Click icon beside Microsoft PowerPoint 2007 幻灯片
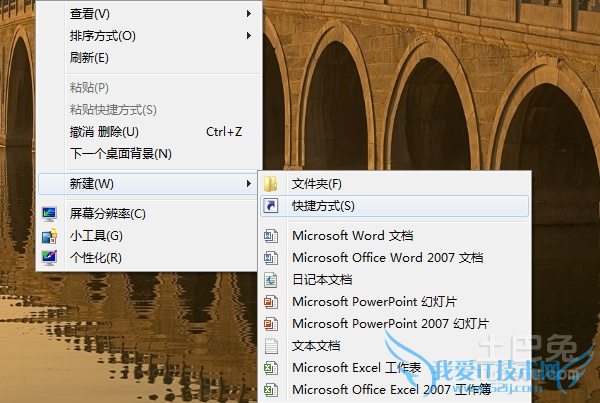This screenshot has height=403, width=600. tap(271, 324)
